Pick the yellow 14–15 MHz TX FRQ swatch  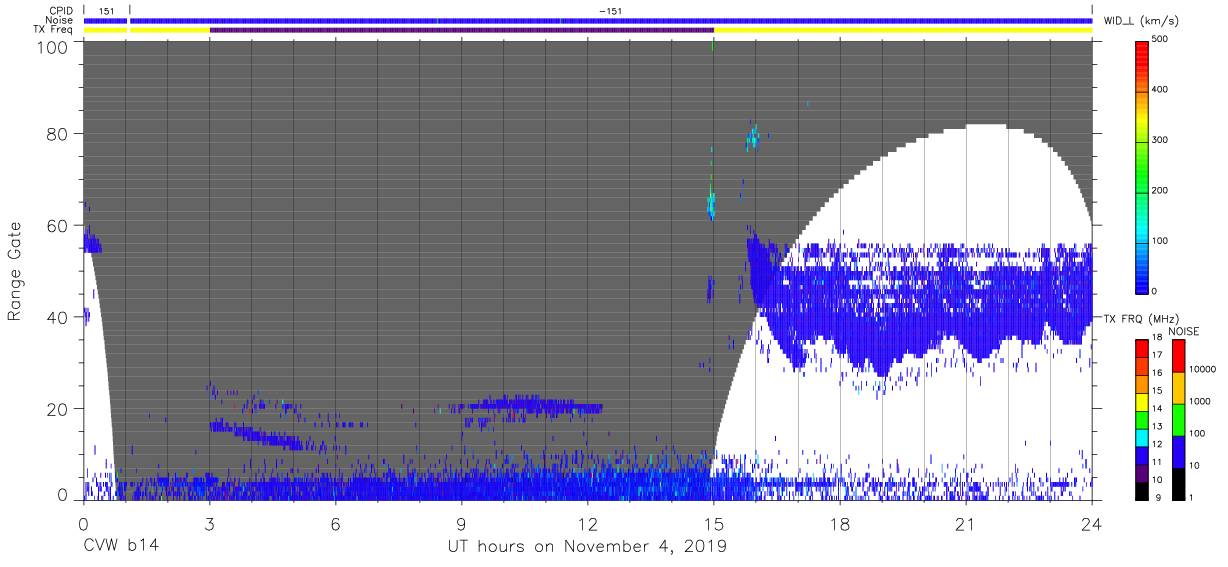(1141, 400)
